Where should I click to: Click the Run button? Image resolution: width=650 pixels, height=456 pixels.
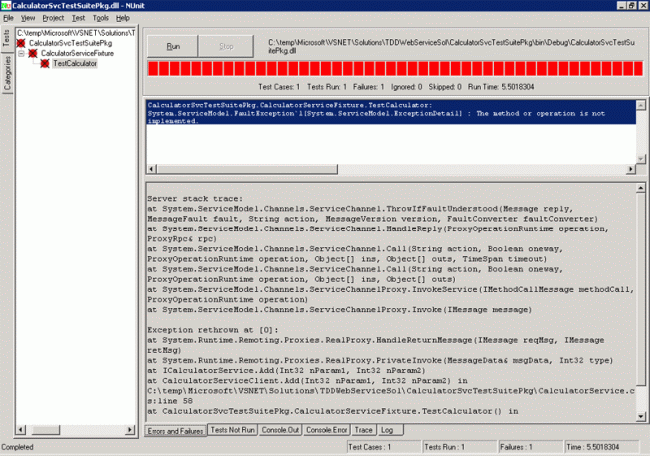pos(172,46)
